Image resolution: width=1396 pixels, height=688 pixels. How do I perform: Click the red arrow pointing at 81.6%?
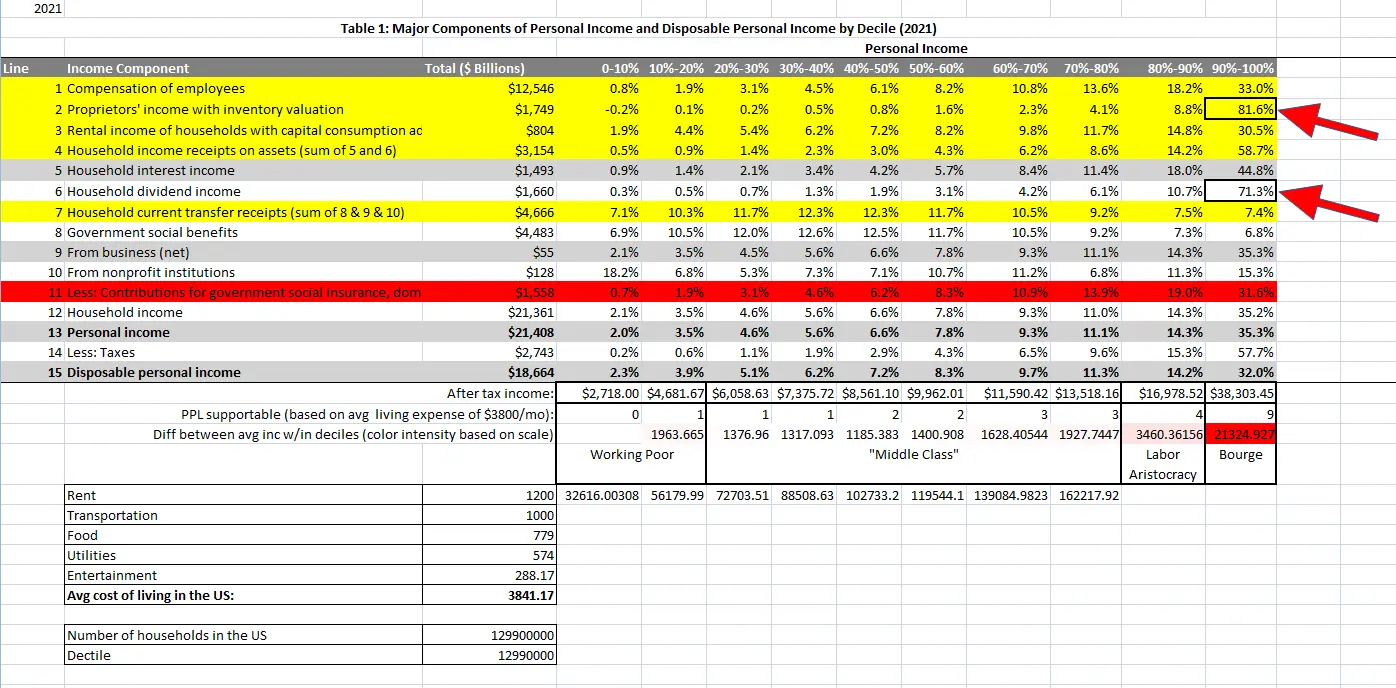coord(1328,123)
